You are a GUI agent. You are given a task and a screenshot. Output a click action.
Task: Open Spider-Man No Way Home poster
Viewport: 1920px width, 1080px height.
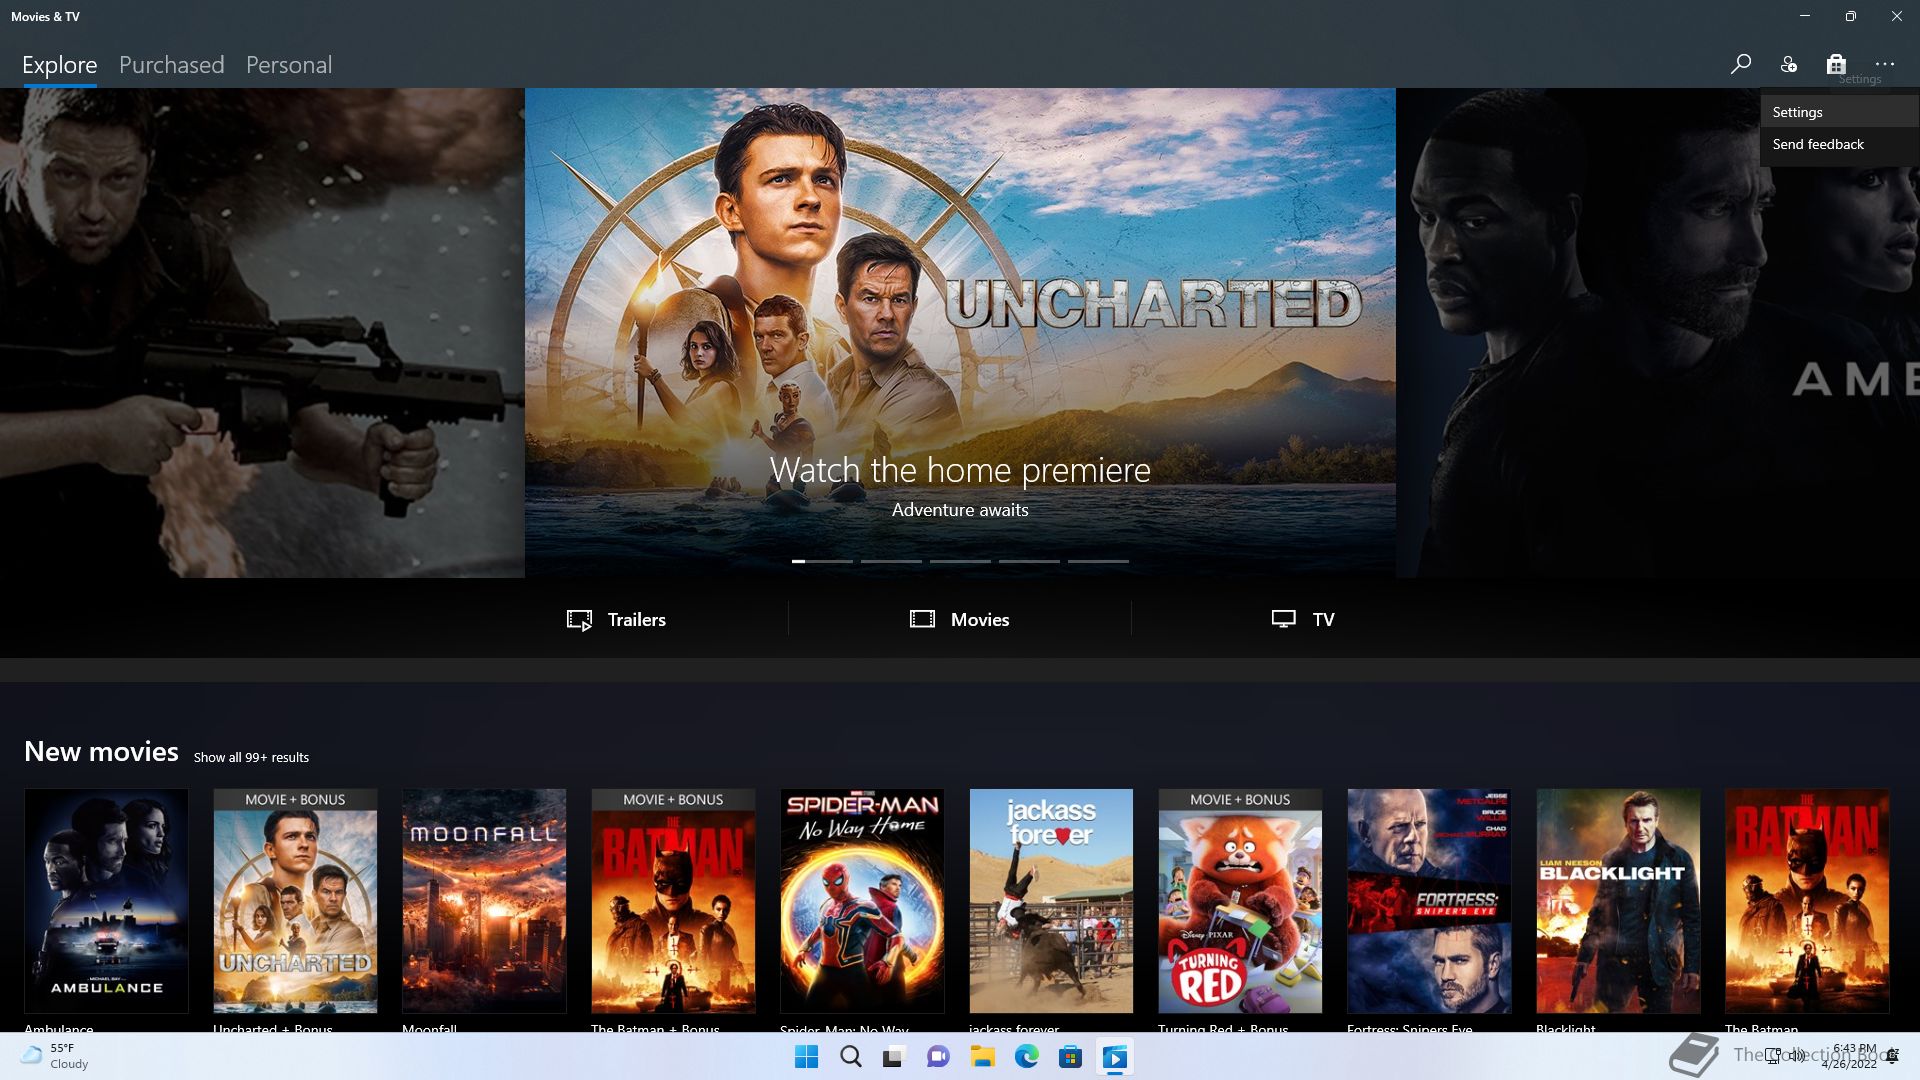point(862,901)
